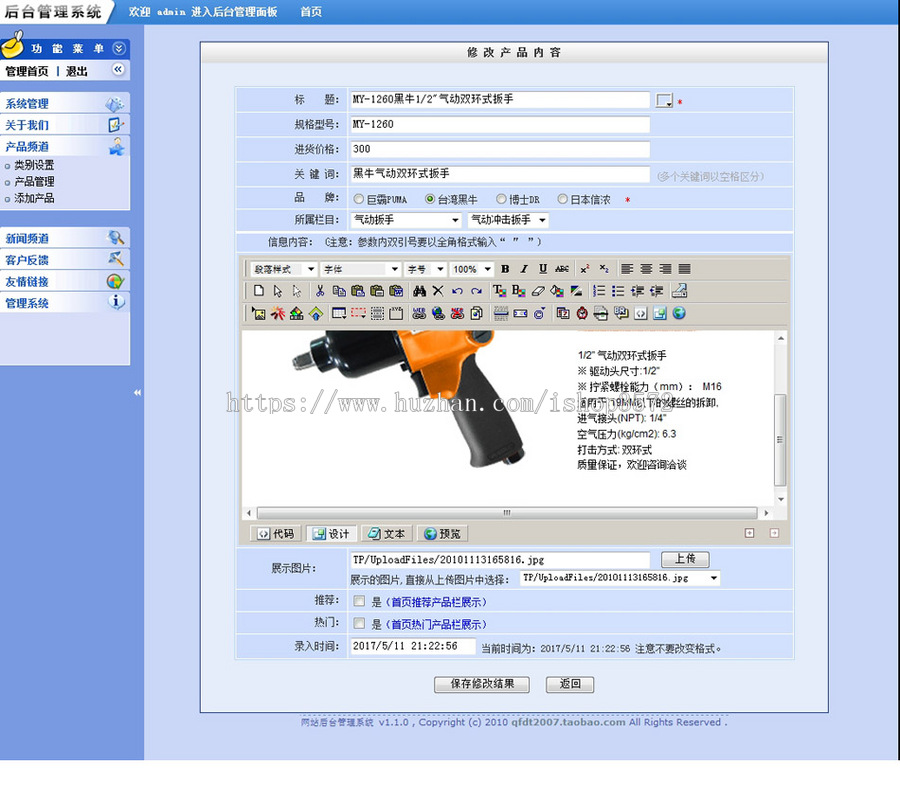Go to 产品管理 in the sidebar

coord(34,181)
